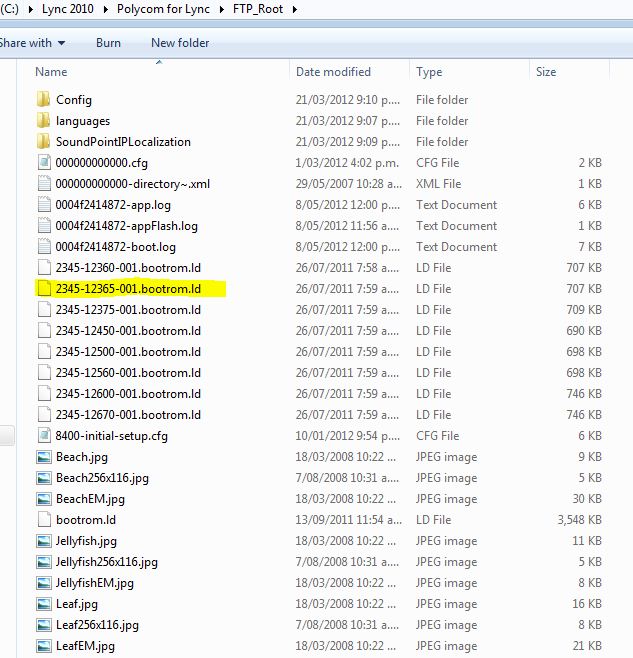Image resolution: width=633 pixels, height=658 pixels.
Task: Click the Jellyfish.jpg image icon
Action: [43, 541]
